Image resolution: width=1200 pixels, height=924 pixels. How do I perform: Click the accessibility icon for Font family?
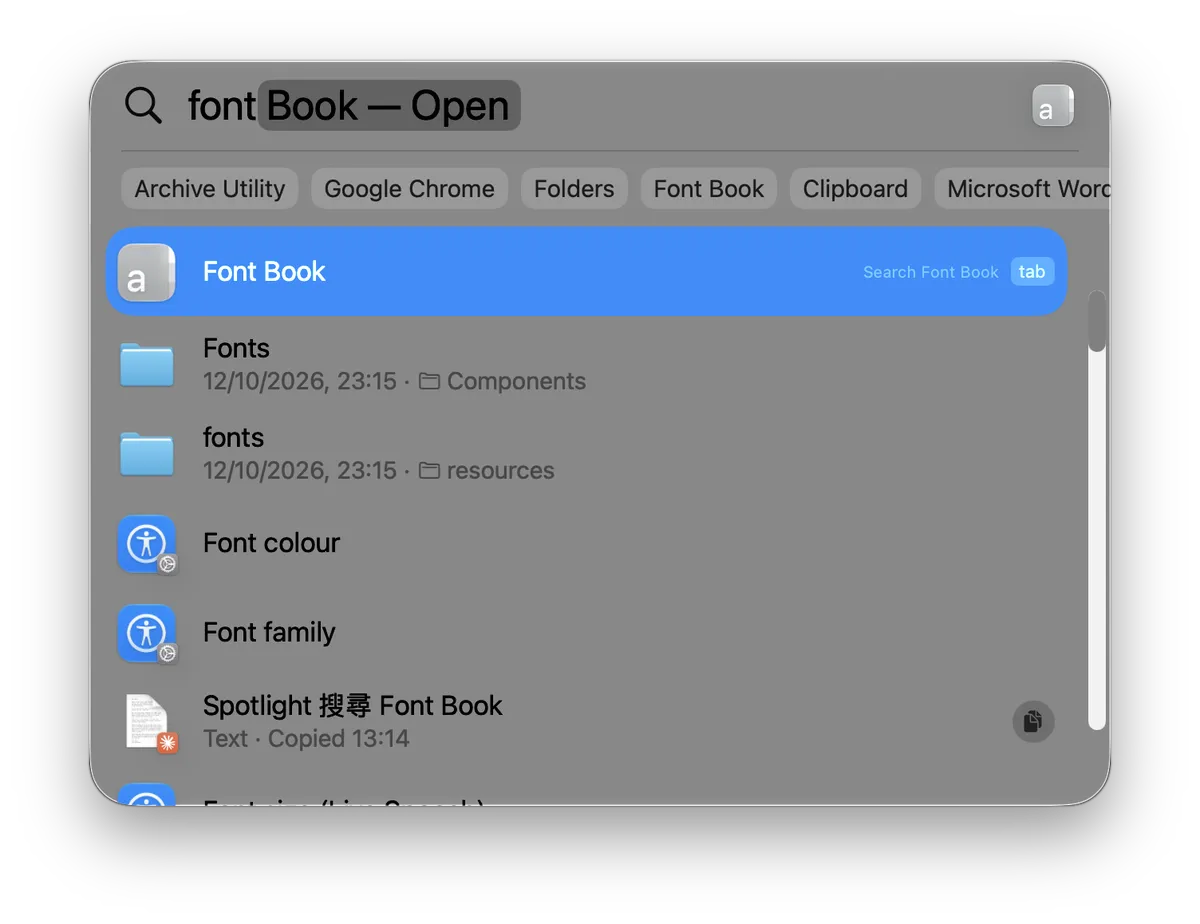147,633
